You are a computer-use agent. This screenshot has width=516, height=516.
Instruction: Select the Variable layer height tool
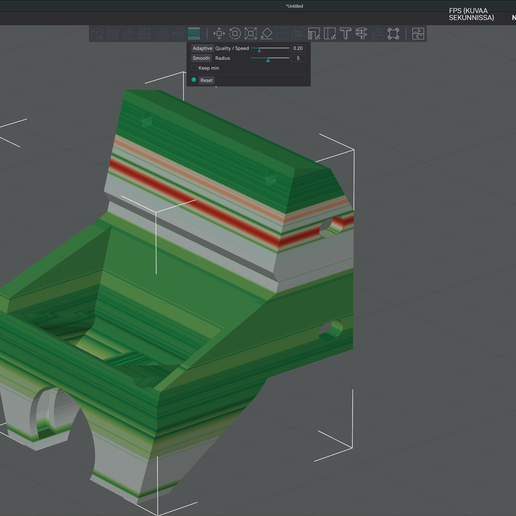point(194,33)
